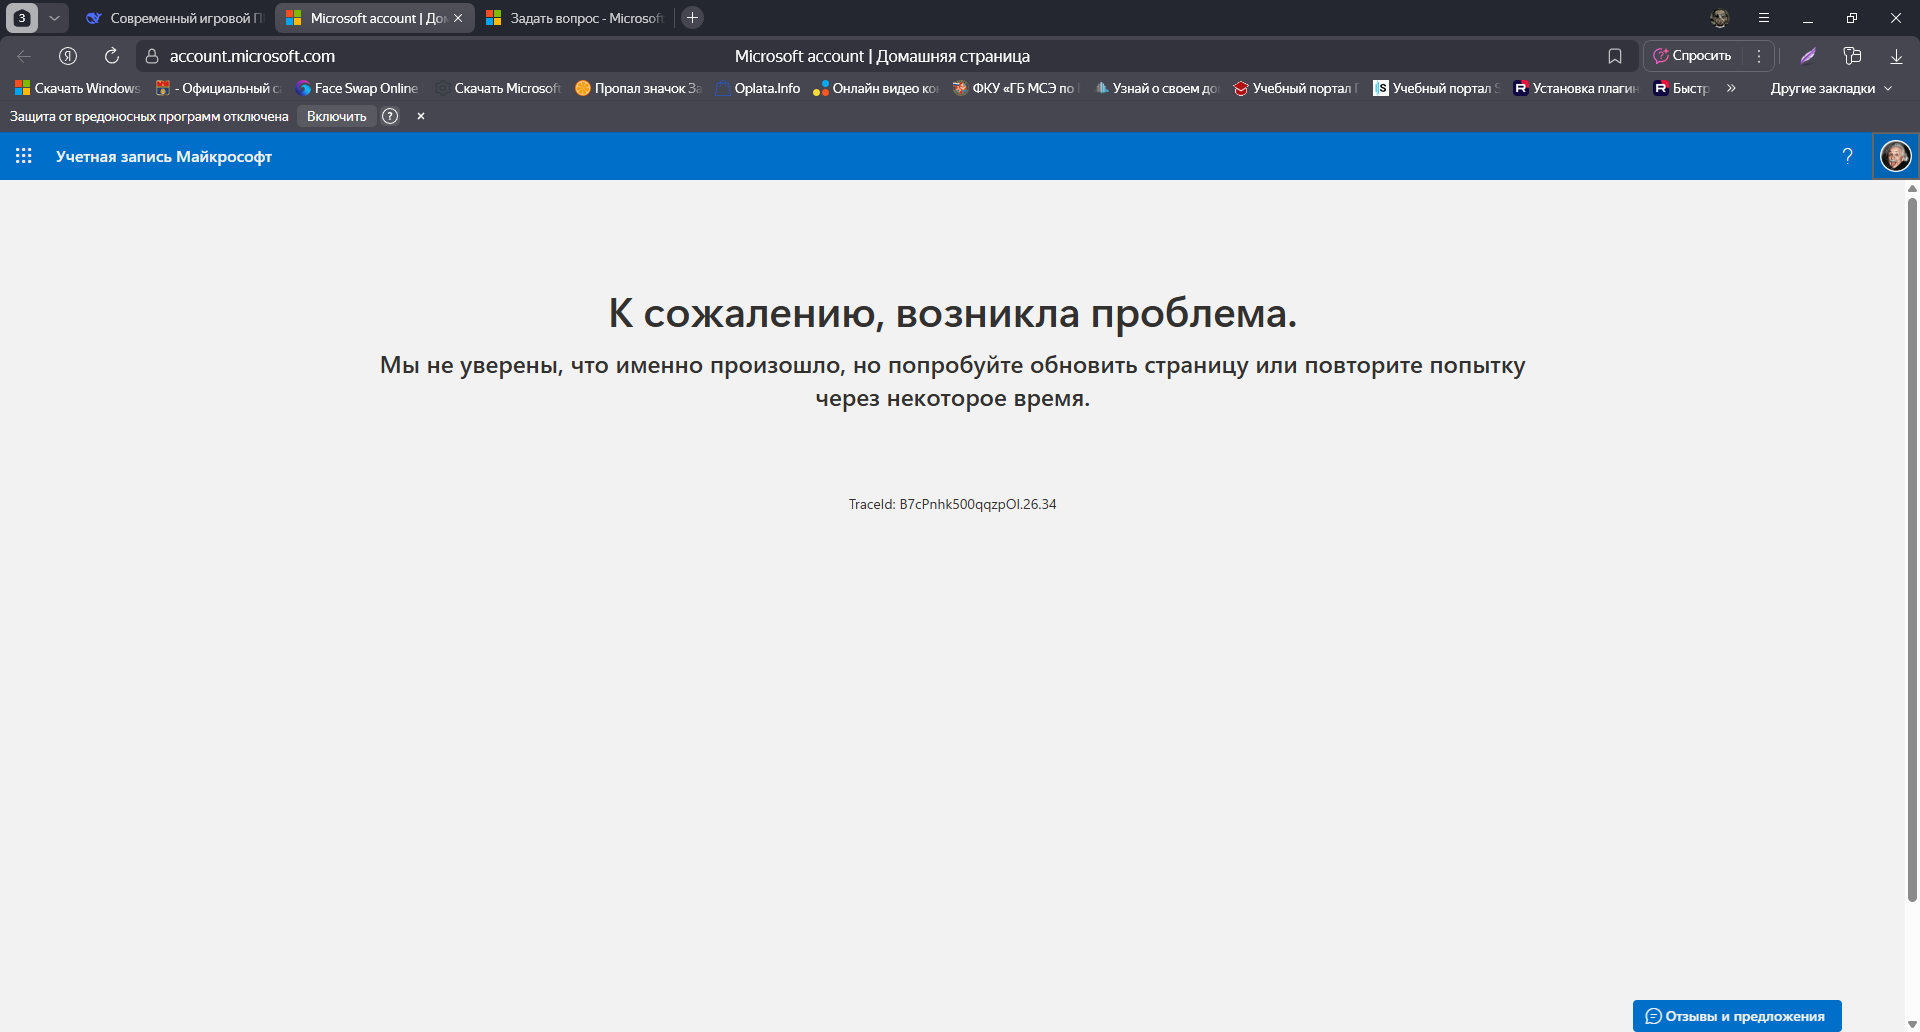The image size is (1920, 1032).
Task: Open protection info question mark icon
Action: click(390, 116)
